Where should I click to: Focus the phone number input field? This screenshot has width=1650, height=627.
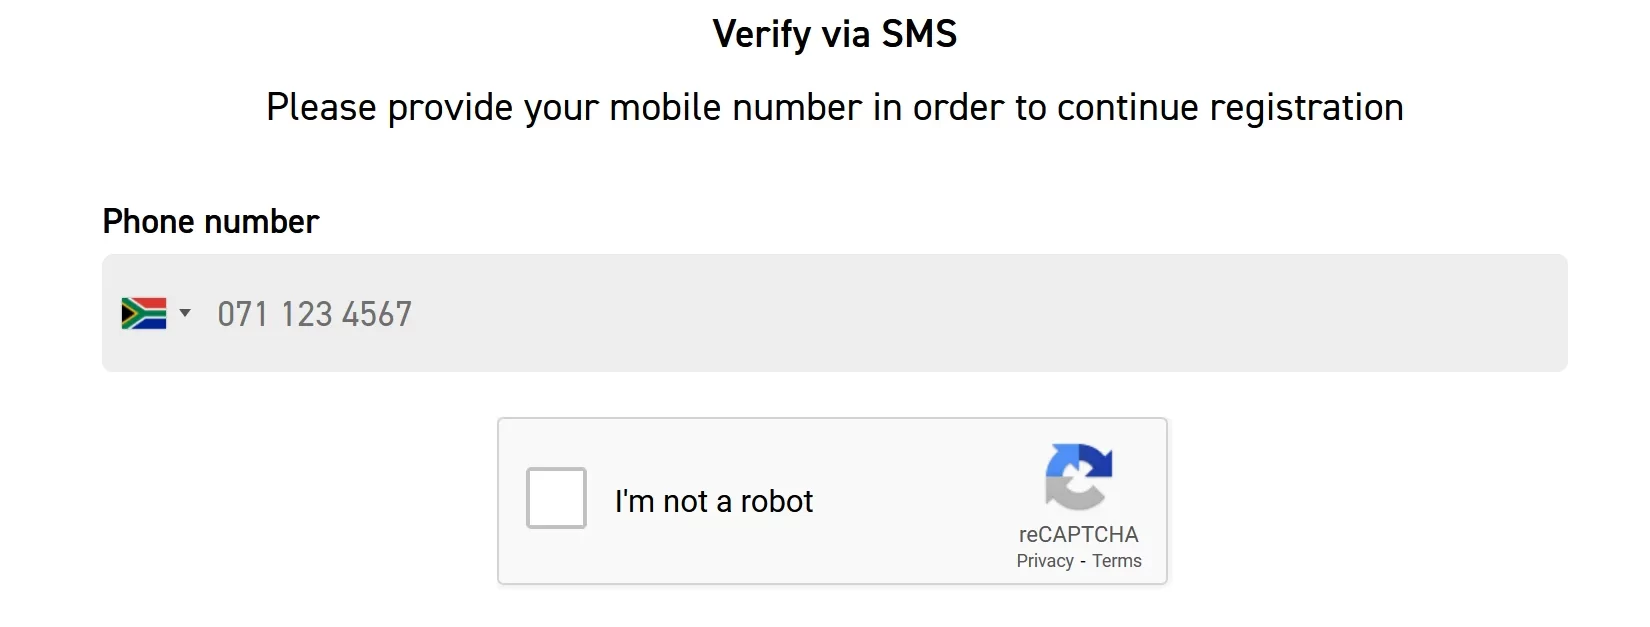click(834, 313)
